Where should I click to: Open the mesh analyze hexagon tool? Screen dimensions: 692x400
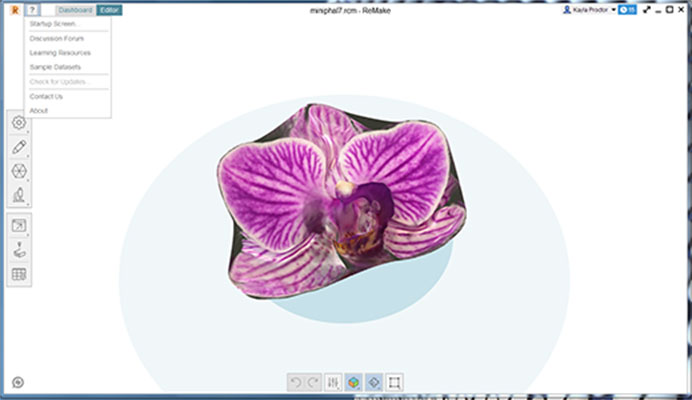point(19,171)
